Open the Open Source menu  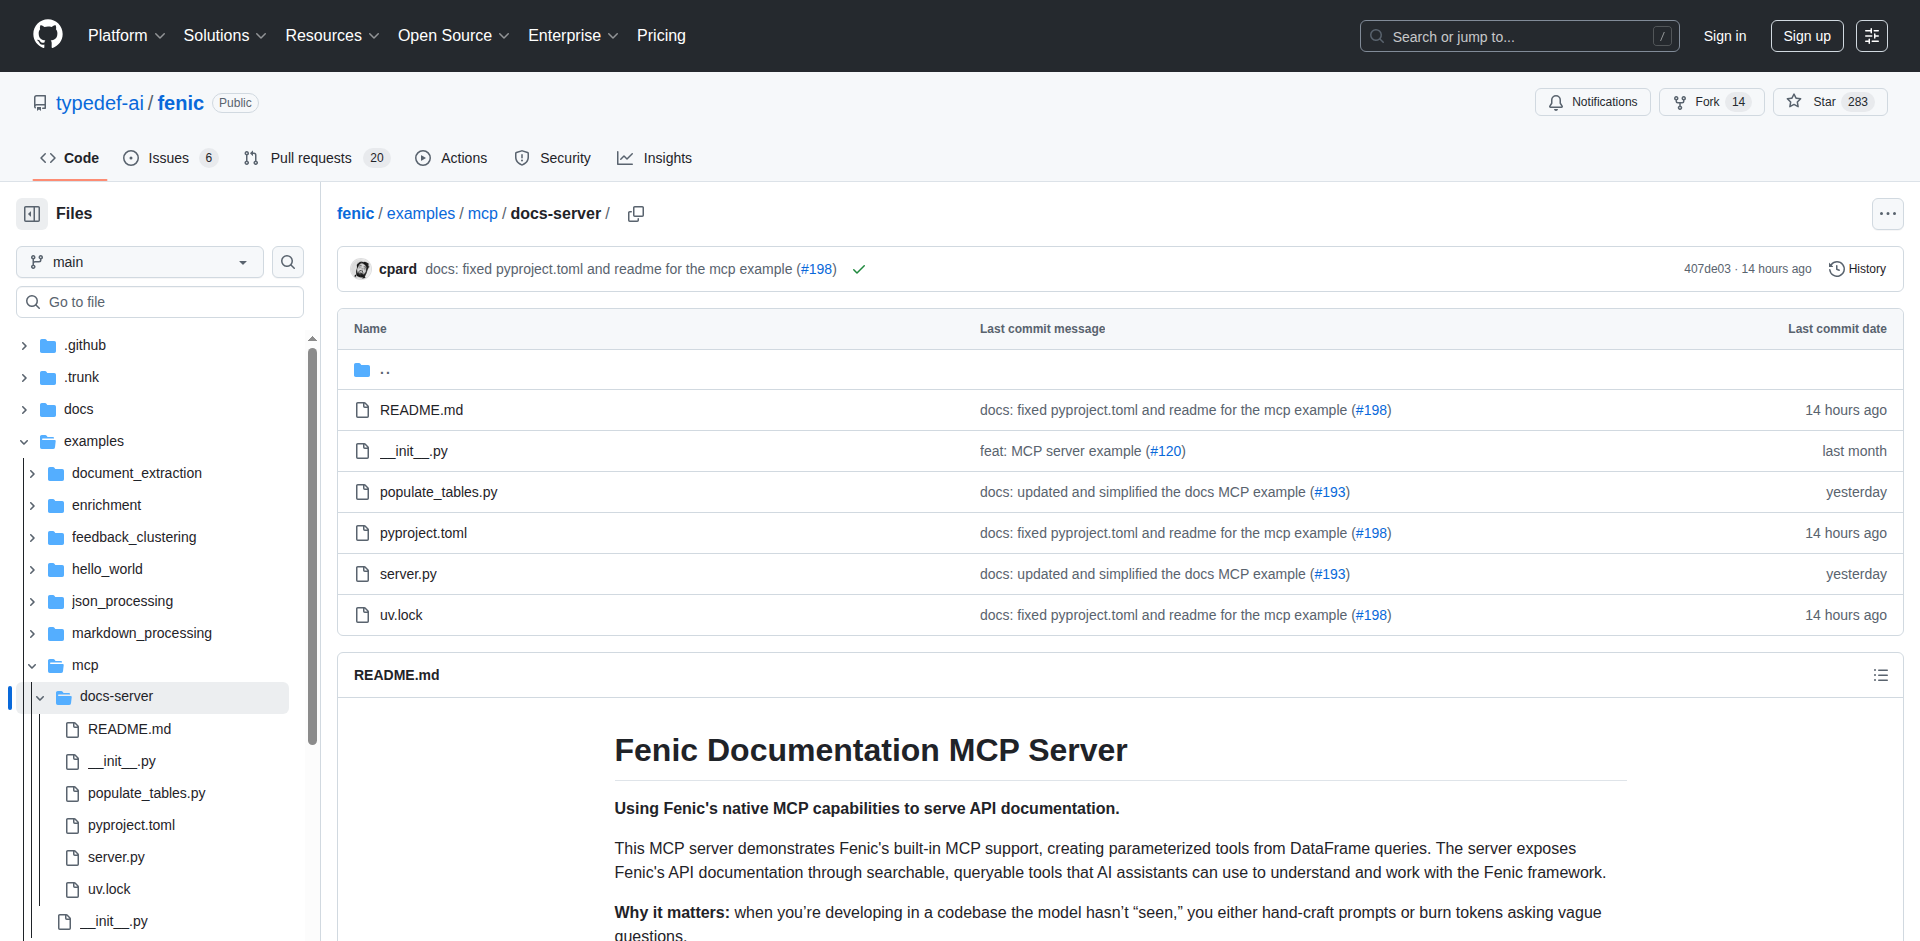pos(453,35)
